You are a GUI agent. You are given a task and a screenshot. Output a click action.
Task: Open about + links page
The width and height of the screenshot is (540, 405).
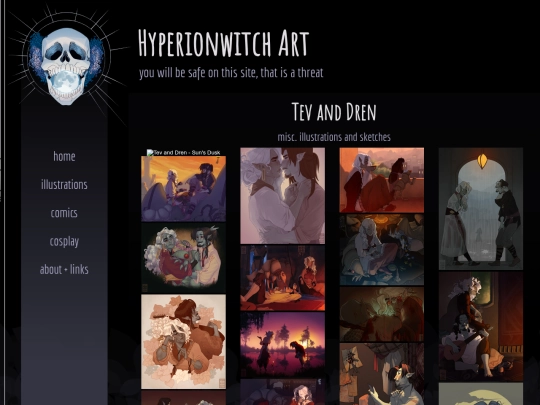tap(64, 269)
